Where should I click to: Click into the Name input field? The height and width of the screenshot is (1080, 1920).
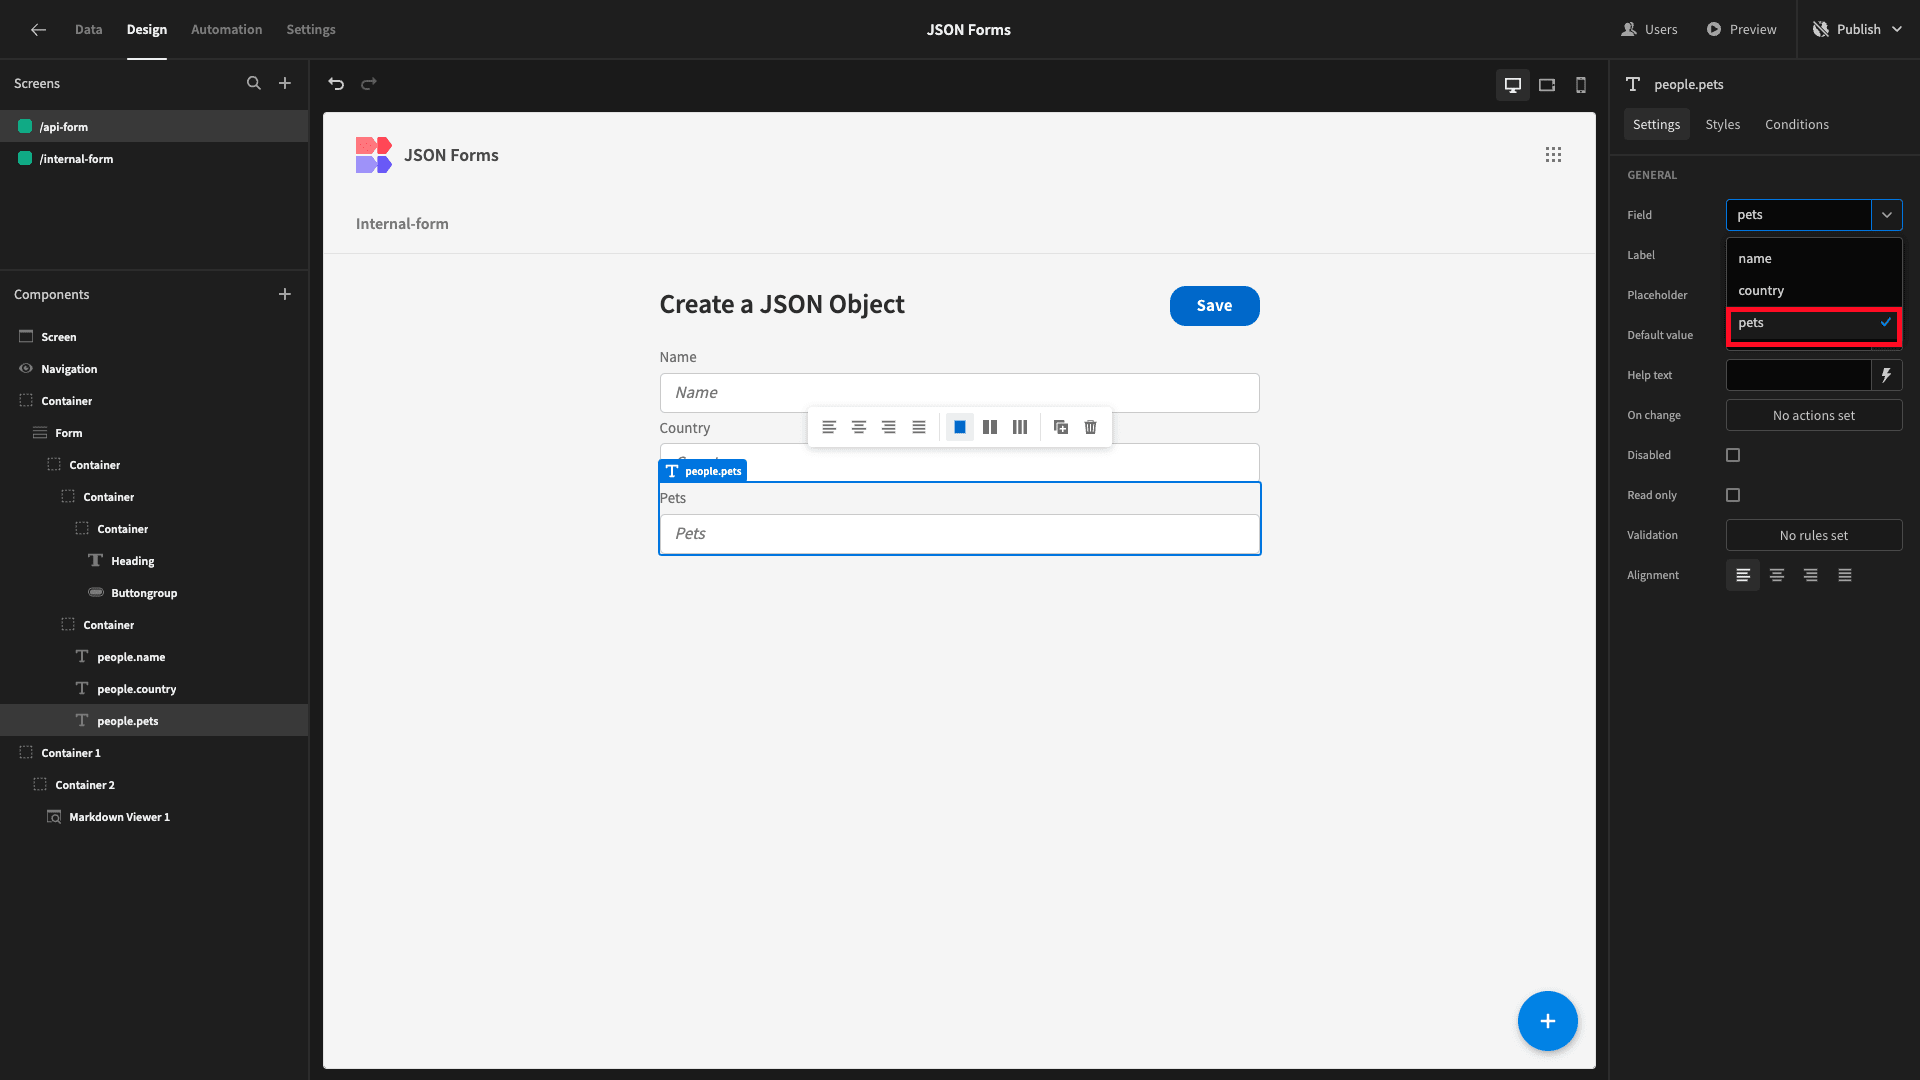(959, 393)
